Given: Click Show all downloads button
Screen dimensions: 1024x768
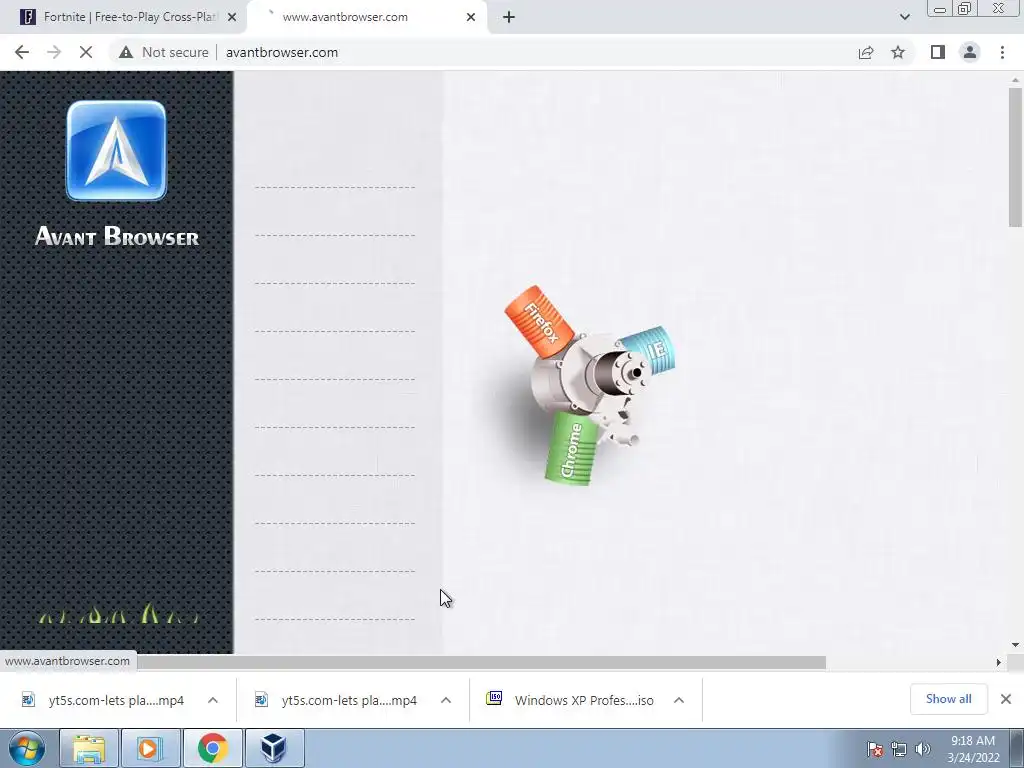Looking at the screenshot, I should tap(948, 699).
